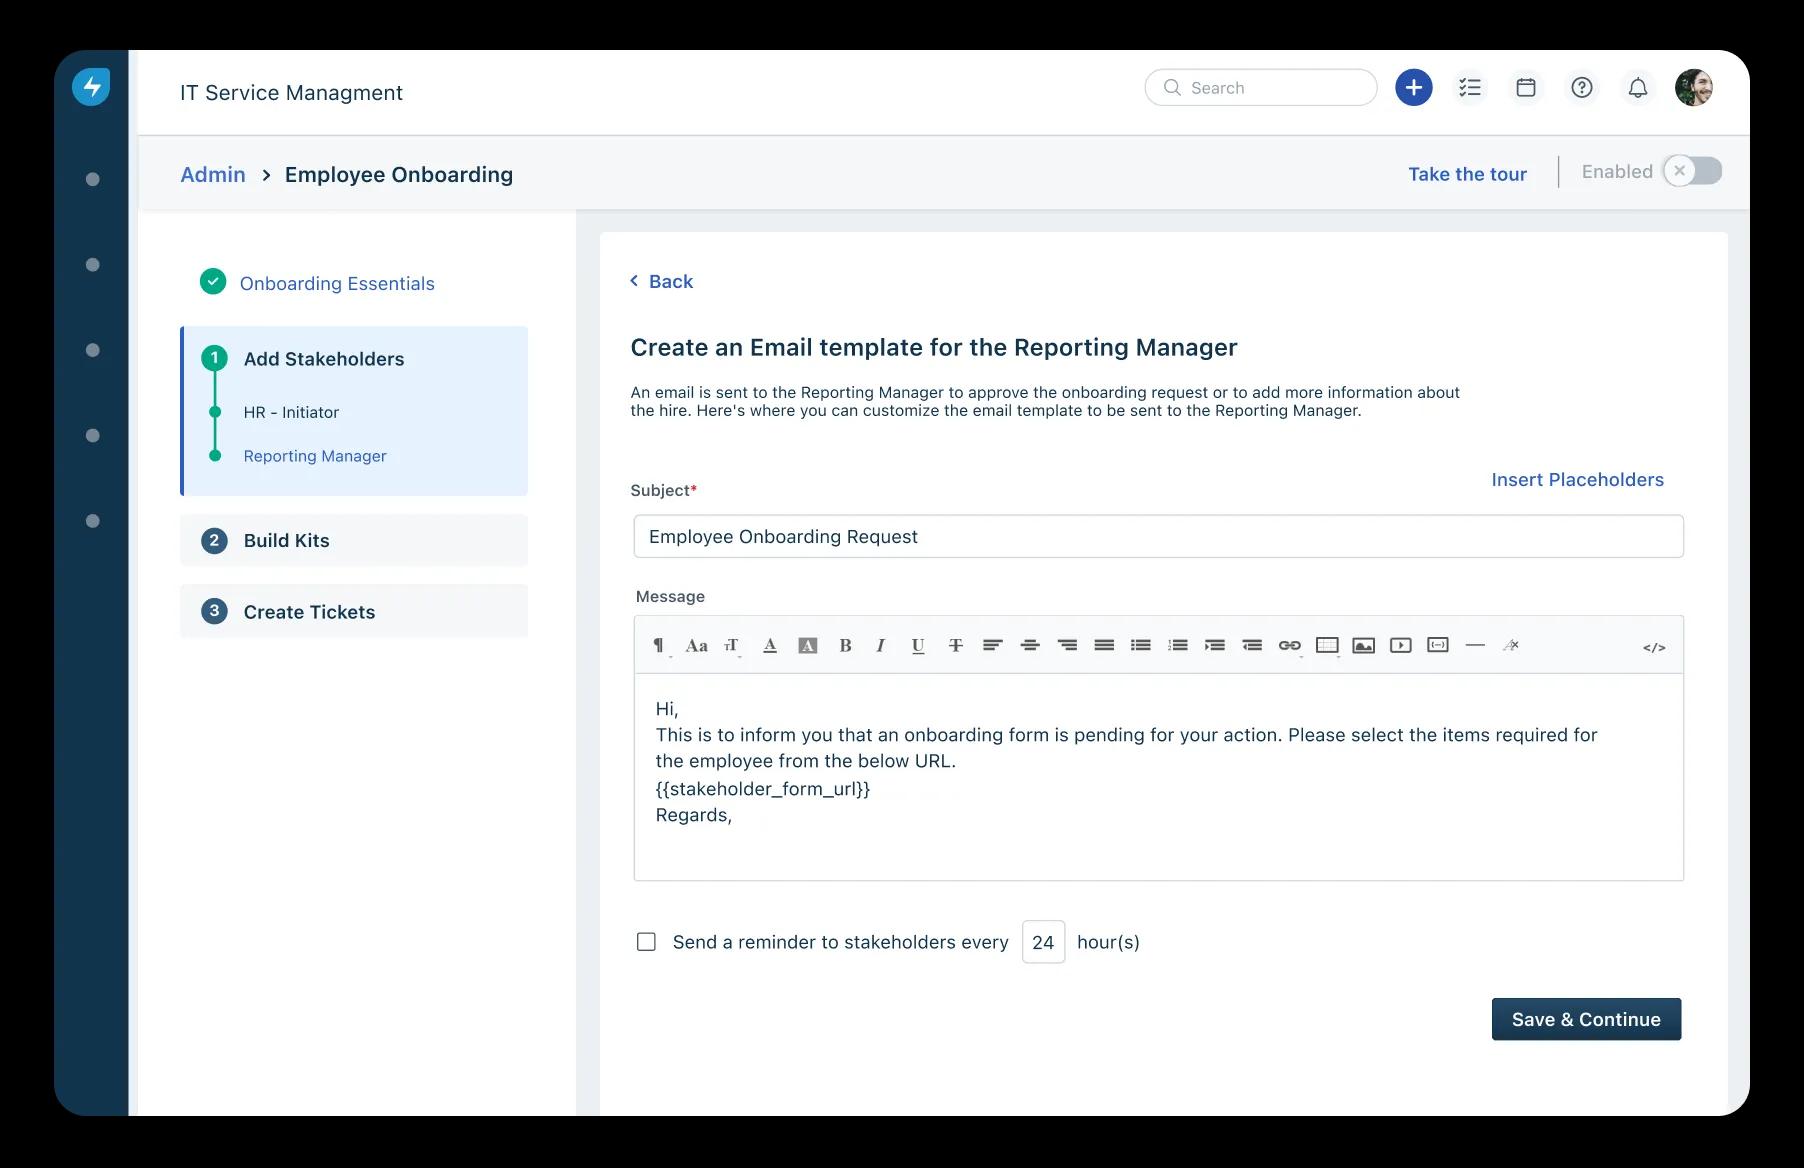Image resolution: width=1804 pixels, height=1168 pixels.
Task: Select Add Stakeholders step
Action: [324, 359]
